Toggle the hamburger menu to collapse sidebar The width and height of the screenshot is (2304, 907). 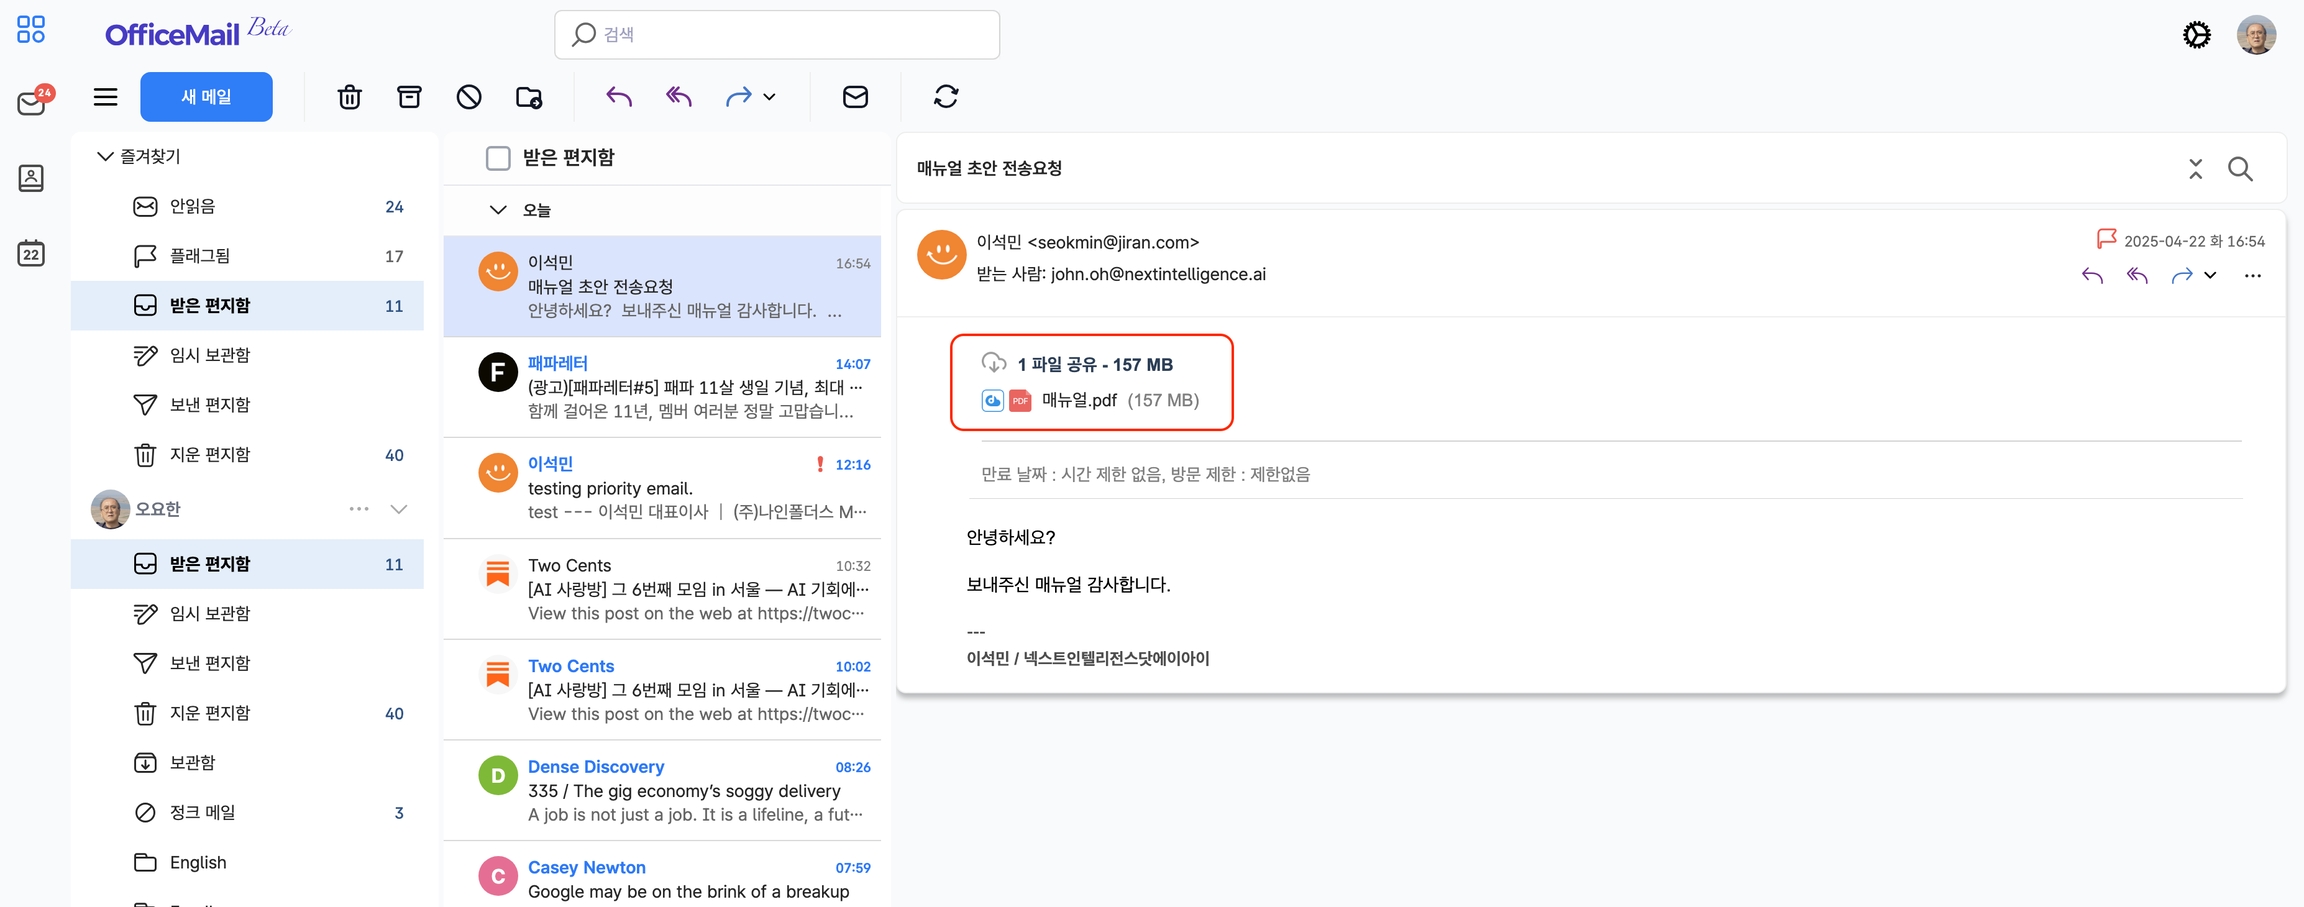coord(105,97)
